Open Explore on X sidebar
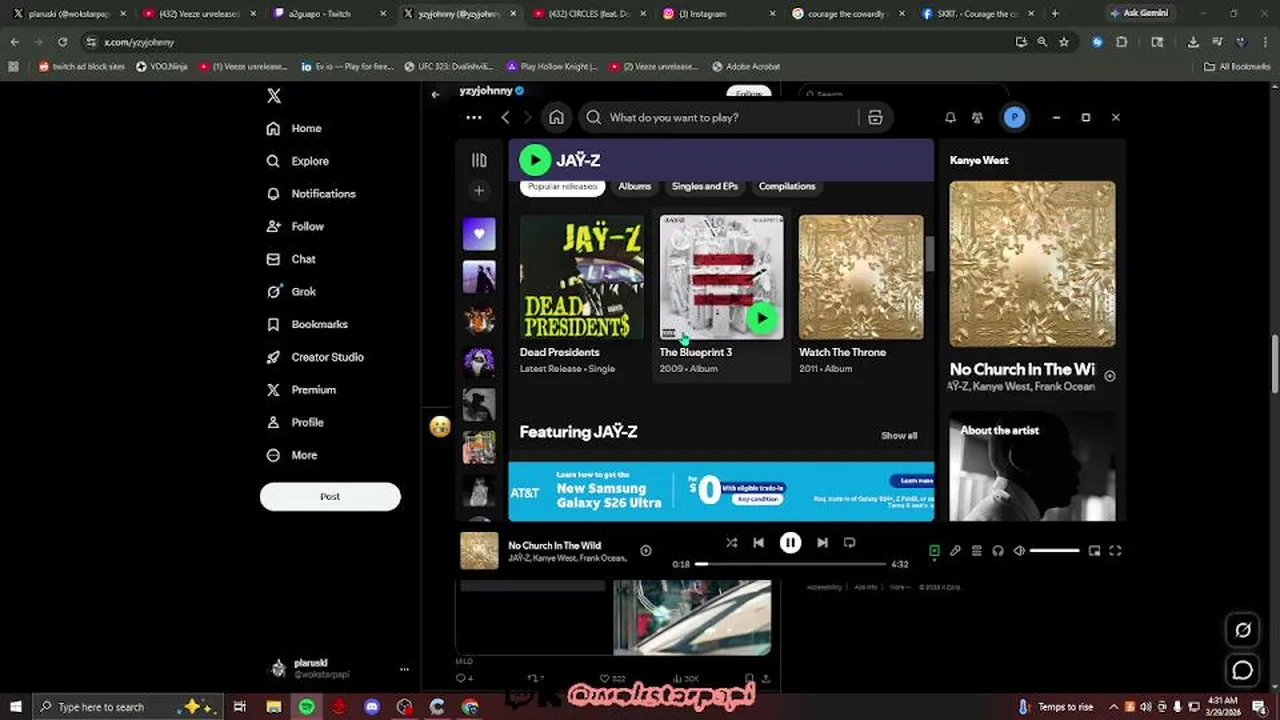Image resolution: width=1280 pixels, height=720 pixels. (x=298, y=161)
